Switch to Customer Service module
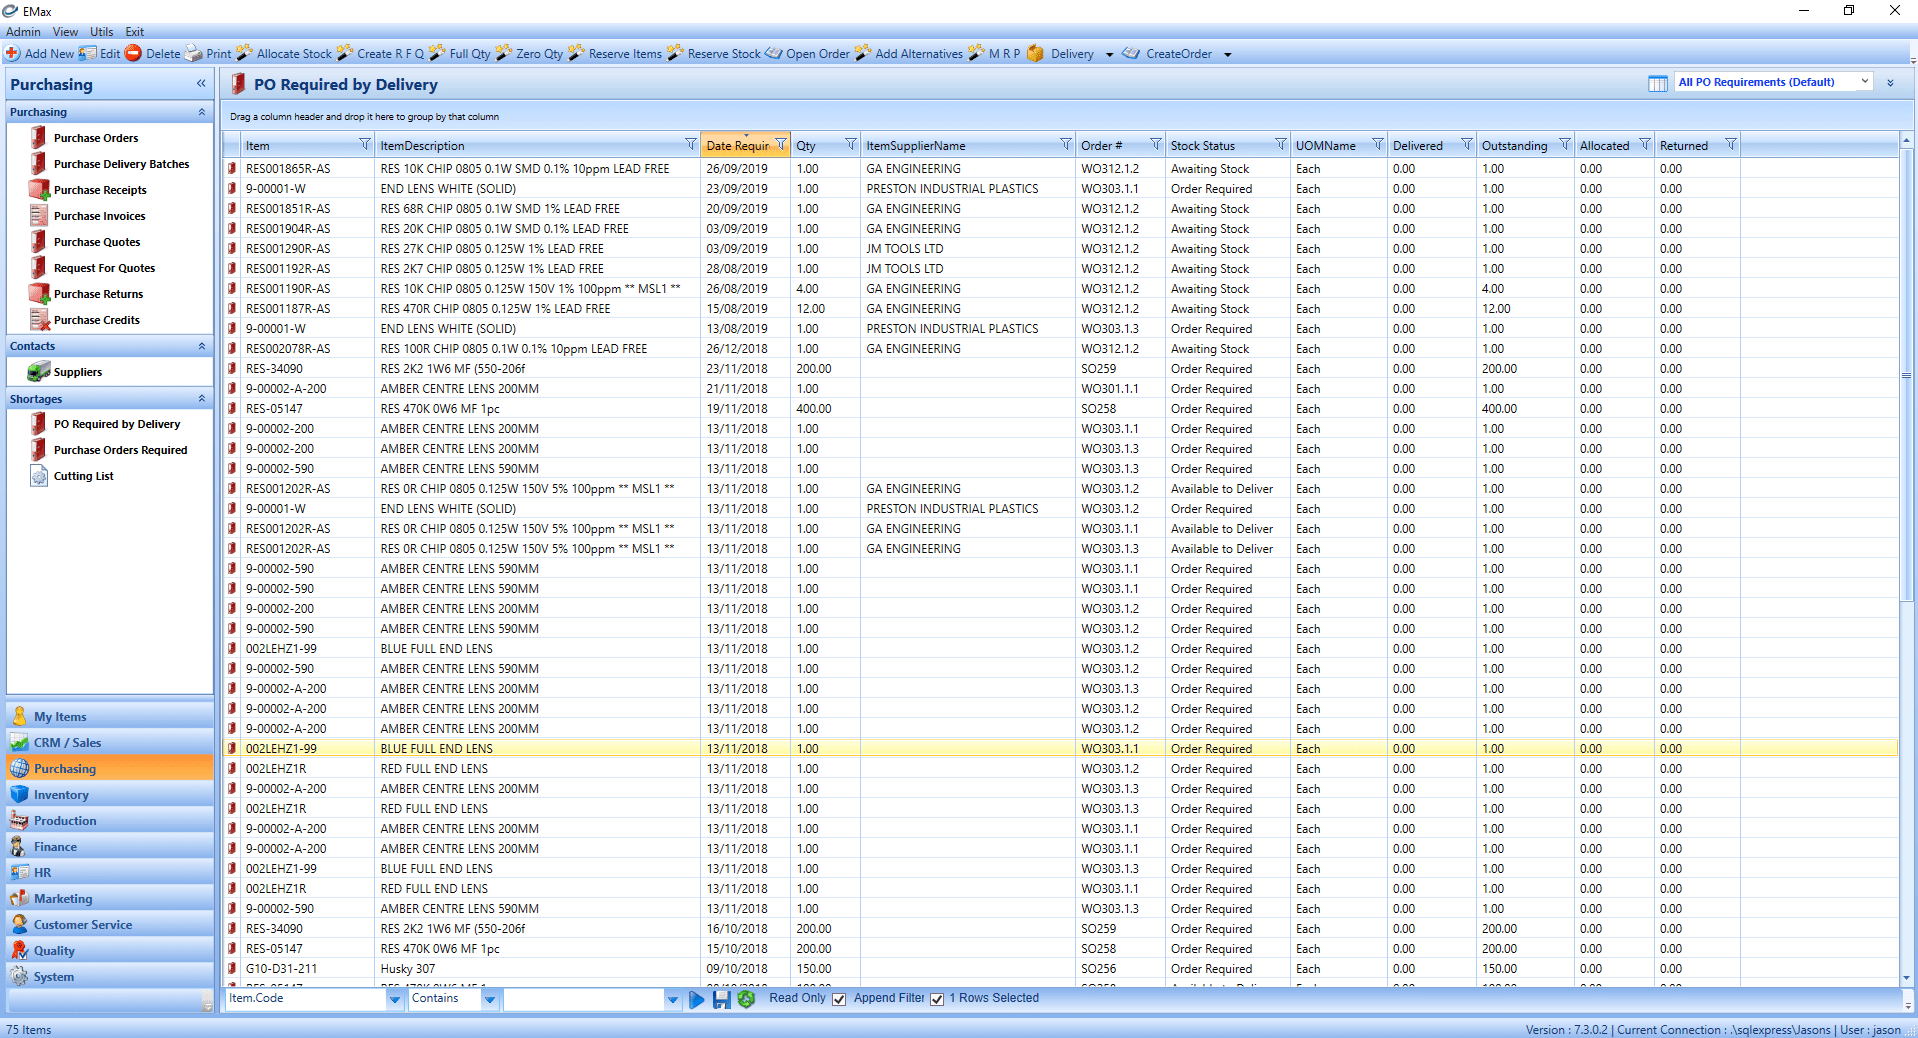 click(110, 924)
